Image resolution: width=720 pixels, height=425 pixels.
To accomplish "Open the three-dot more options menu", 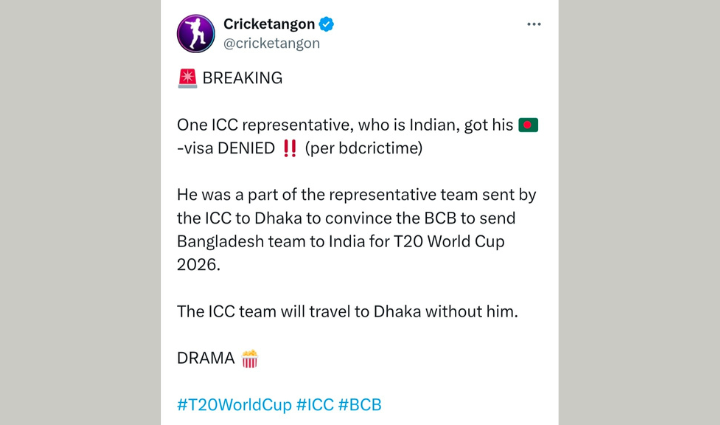I will [535, 24].
